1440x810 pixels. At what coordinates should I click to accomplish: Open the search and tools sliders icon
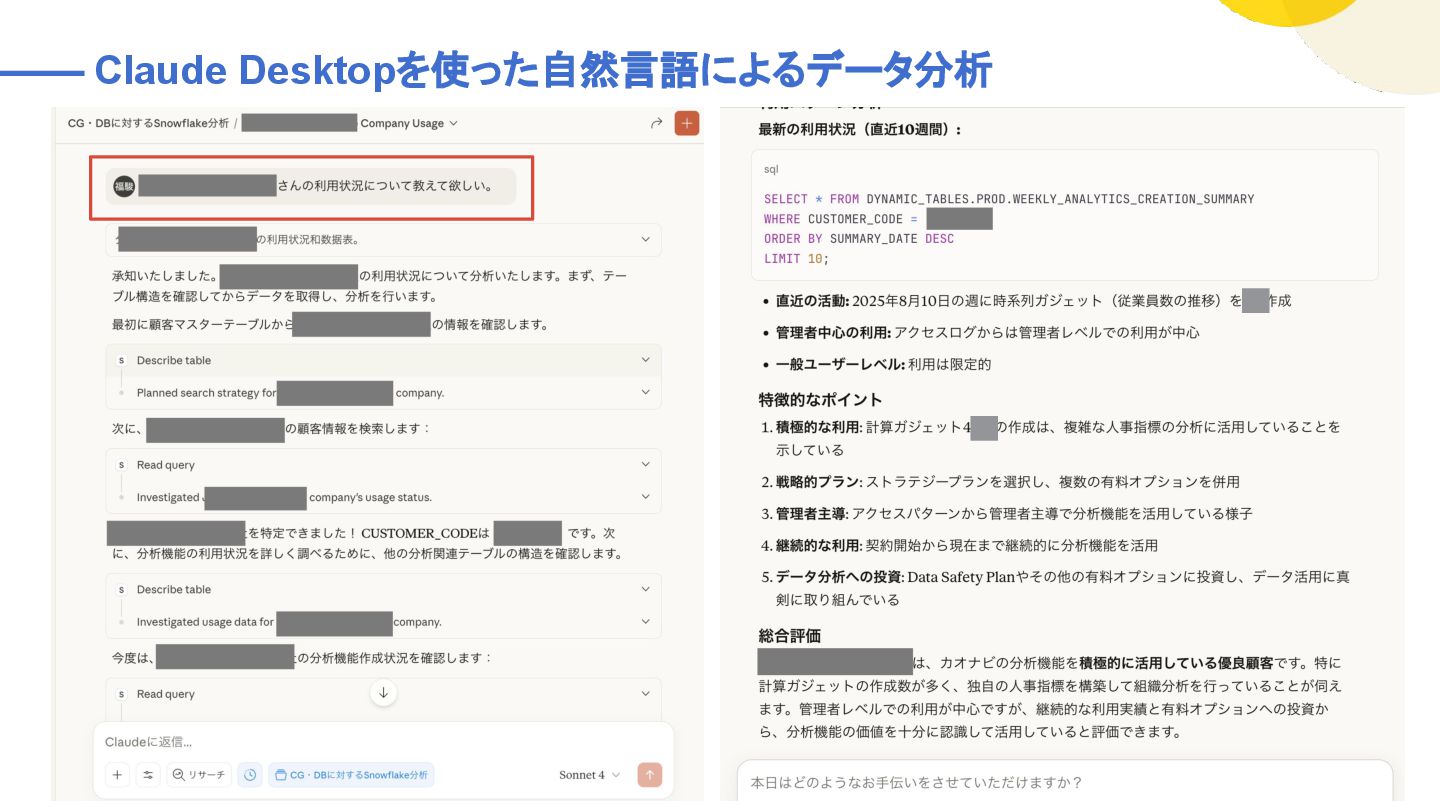click(149, 775)
